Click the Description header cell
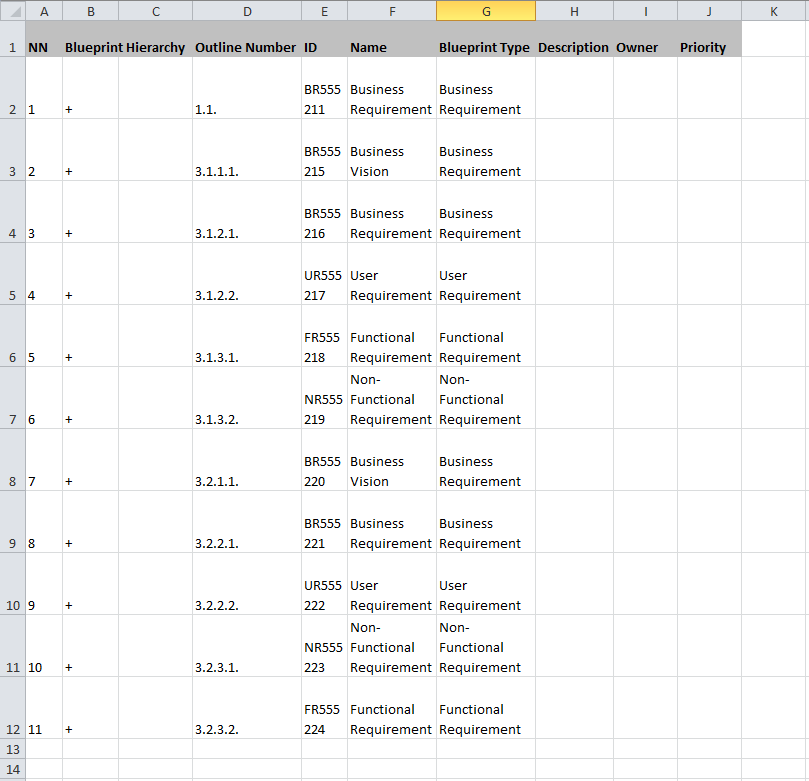The height and width of the screenshot is (781, 809). pos(574,39)
